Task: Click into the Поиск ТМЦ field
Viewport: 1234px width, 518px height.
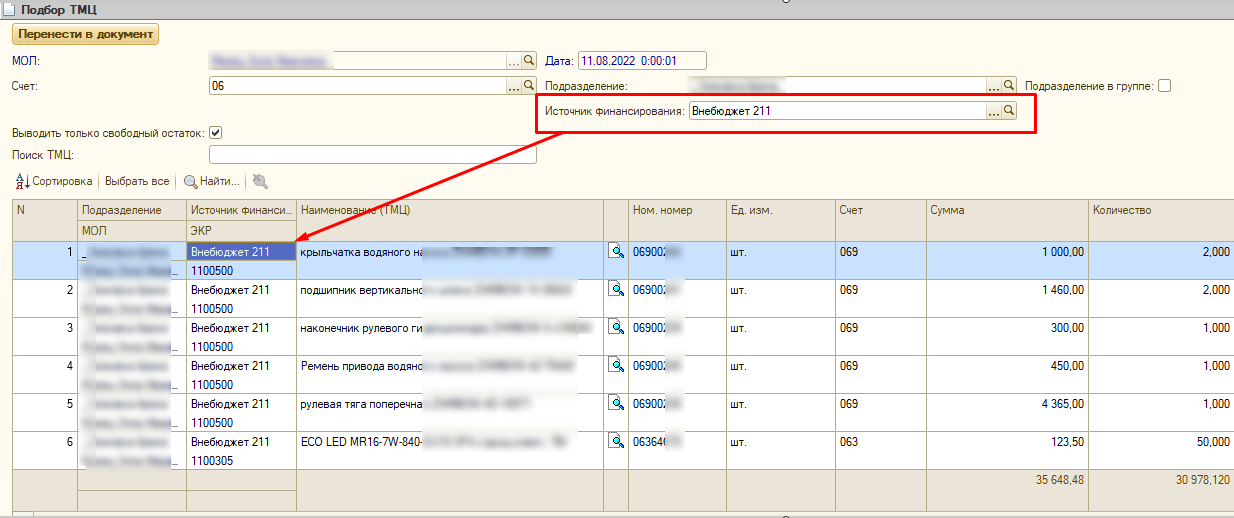Action: [x=372, y=155]
